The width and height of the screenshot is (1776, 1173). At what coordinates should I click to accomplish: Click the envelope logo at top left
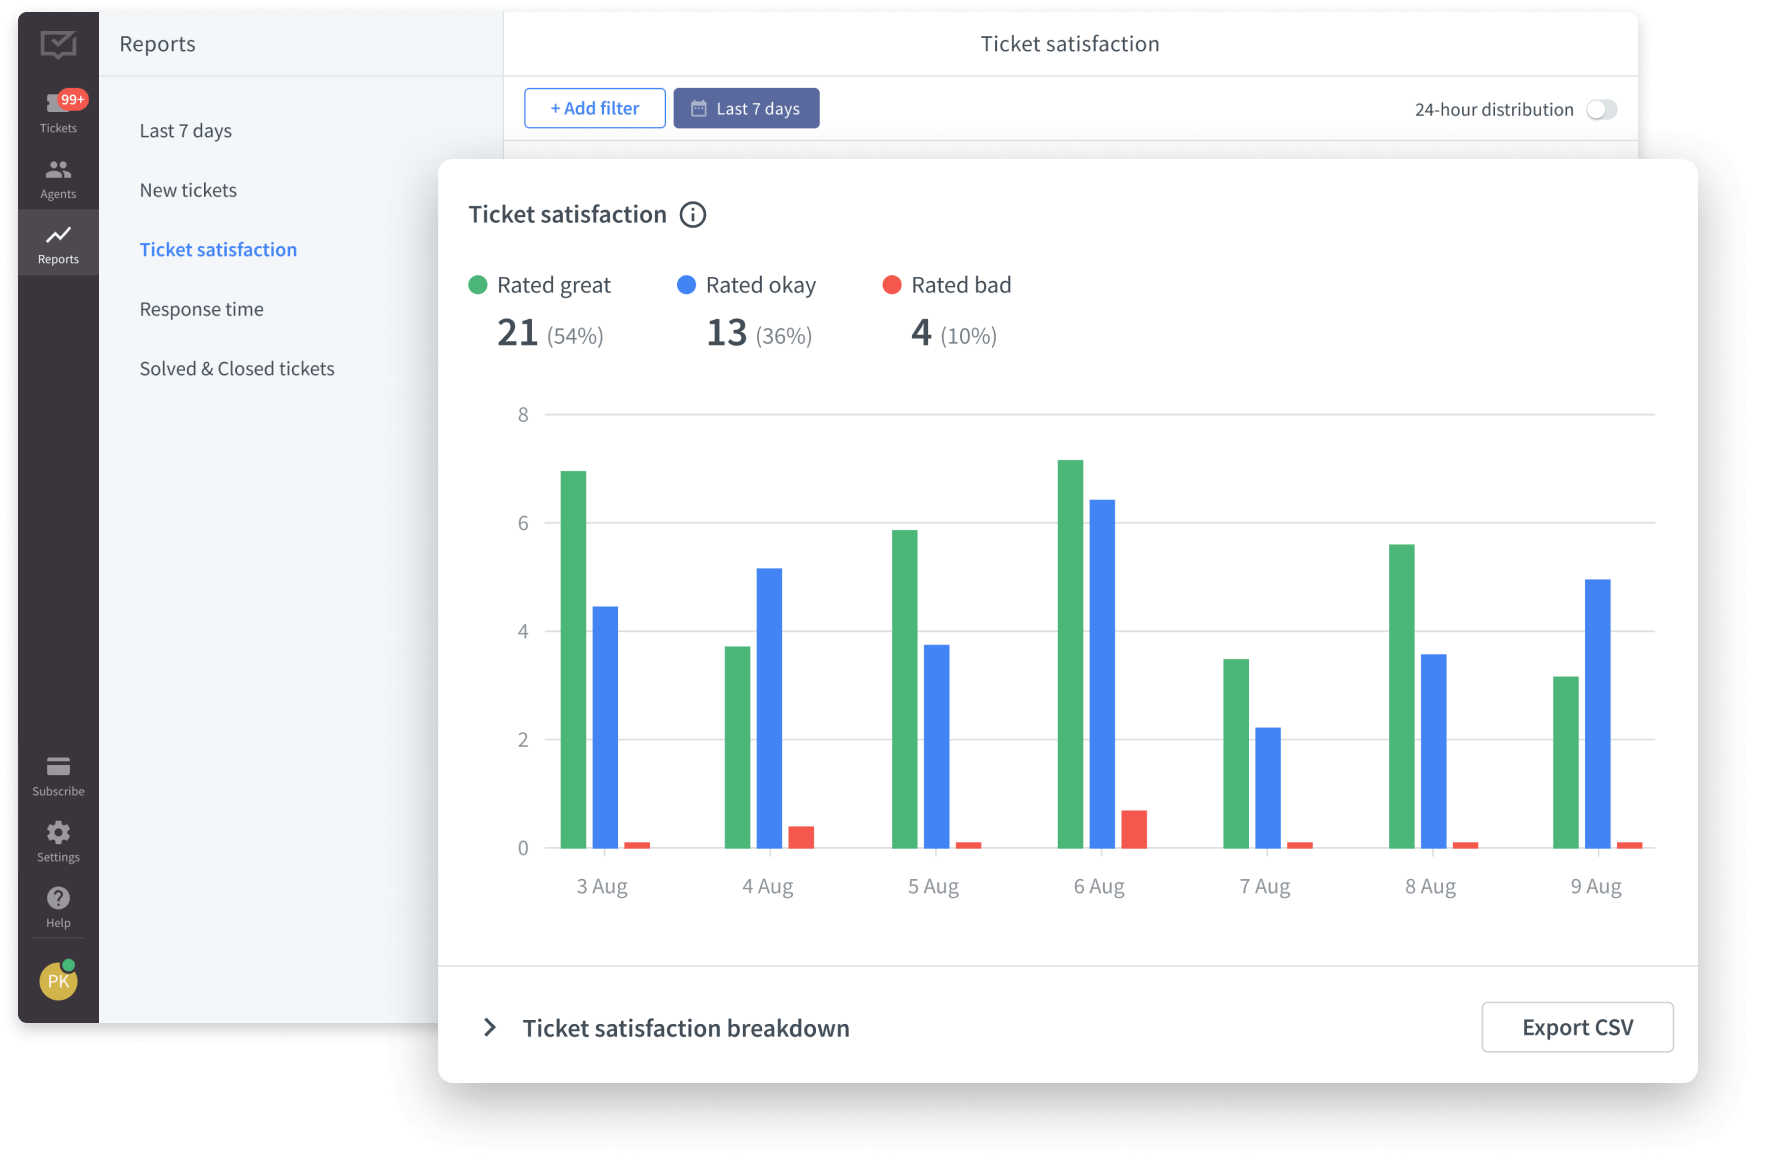pyautogui.click(x=57, y=44)
